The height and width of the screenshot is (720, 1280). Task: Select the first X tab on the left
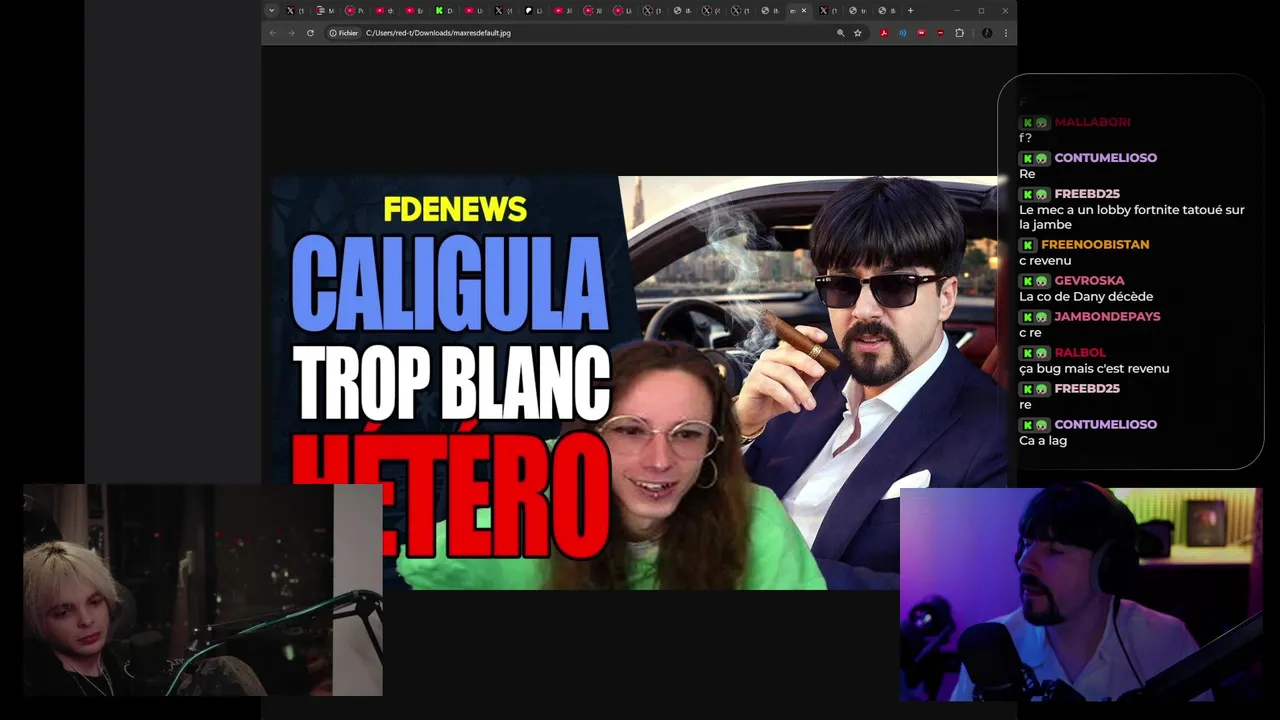[x=294, y=10]
